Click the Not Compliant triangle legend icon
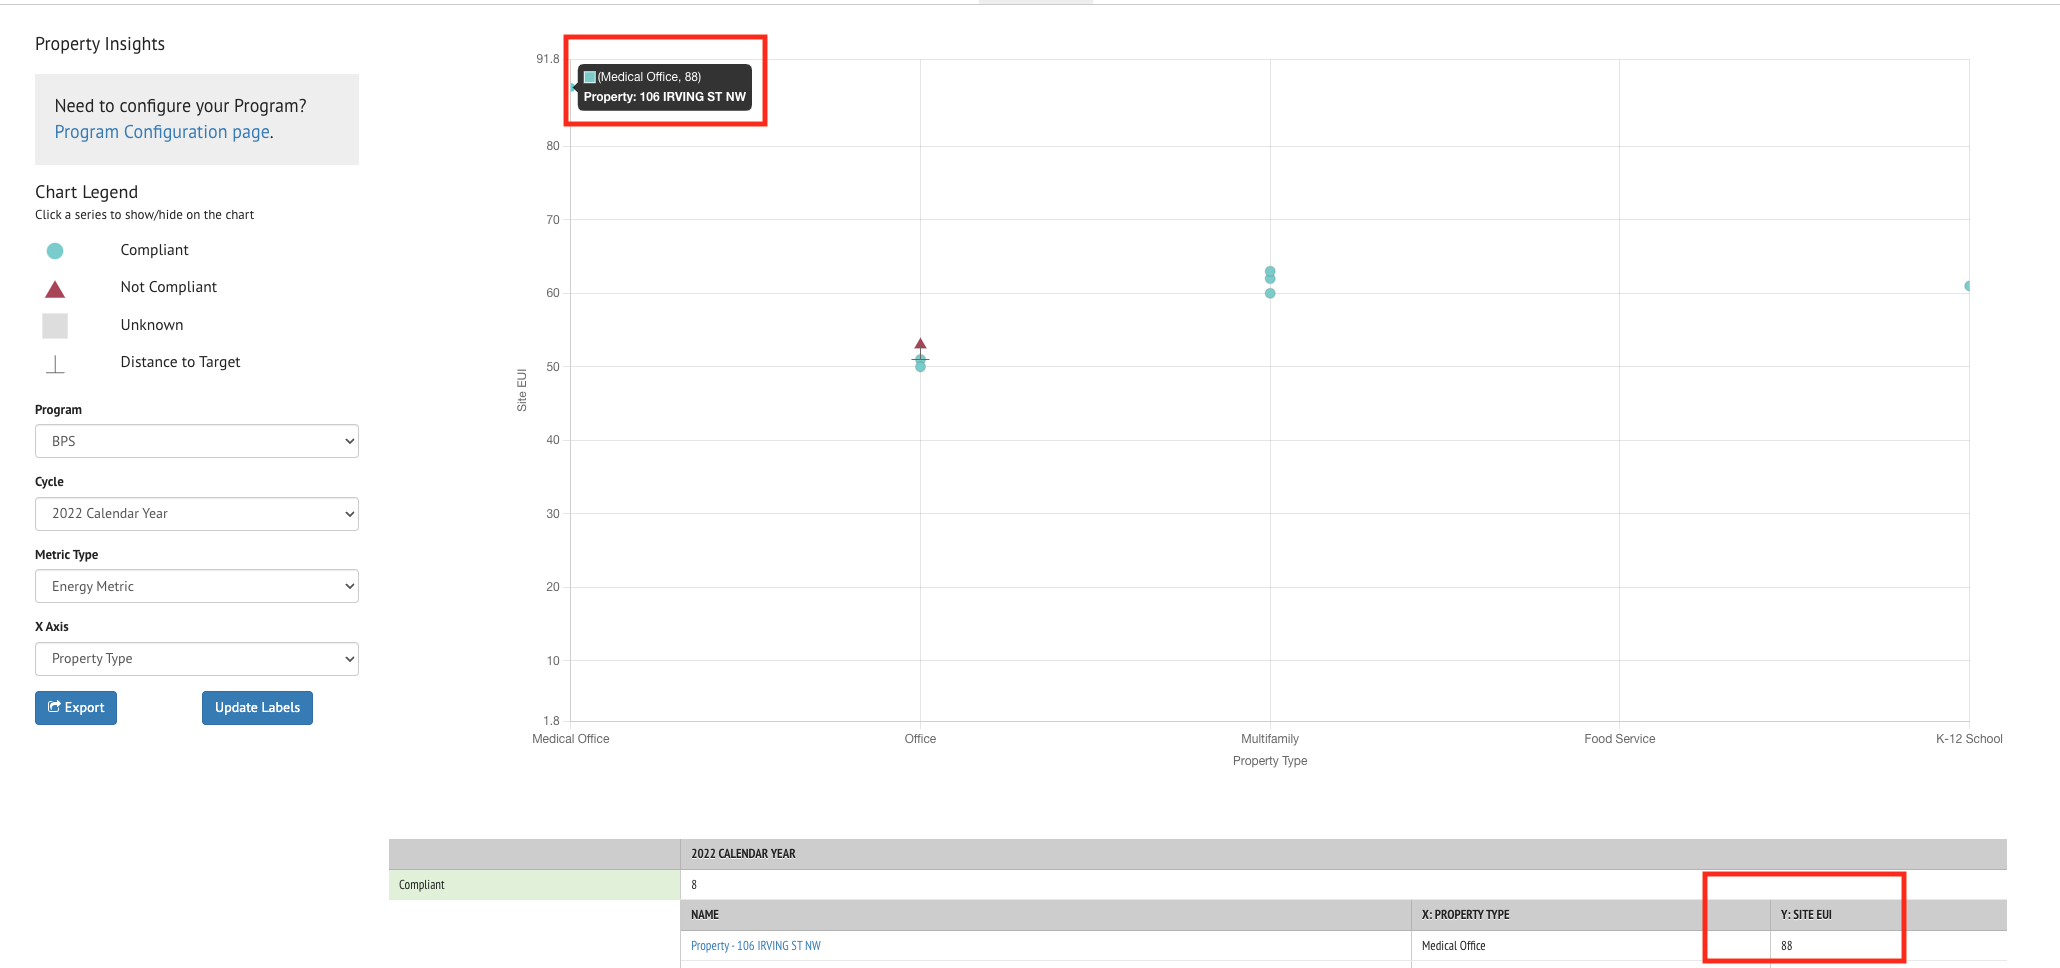The image size is (2060, 968). point(55,288)
